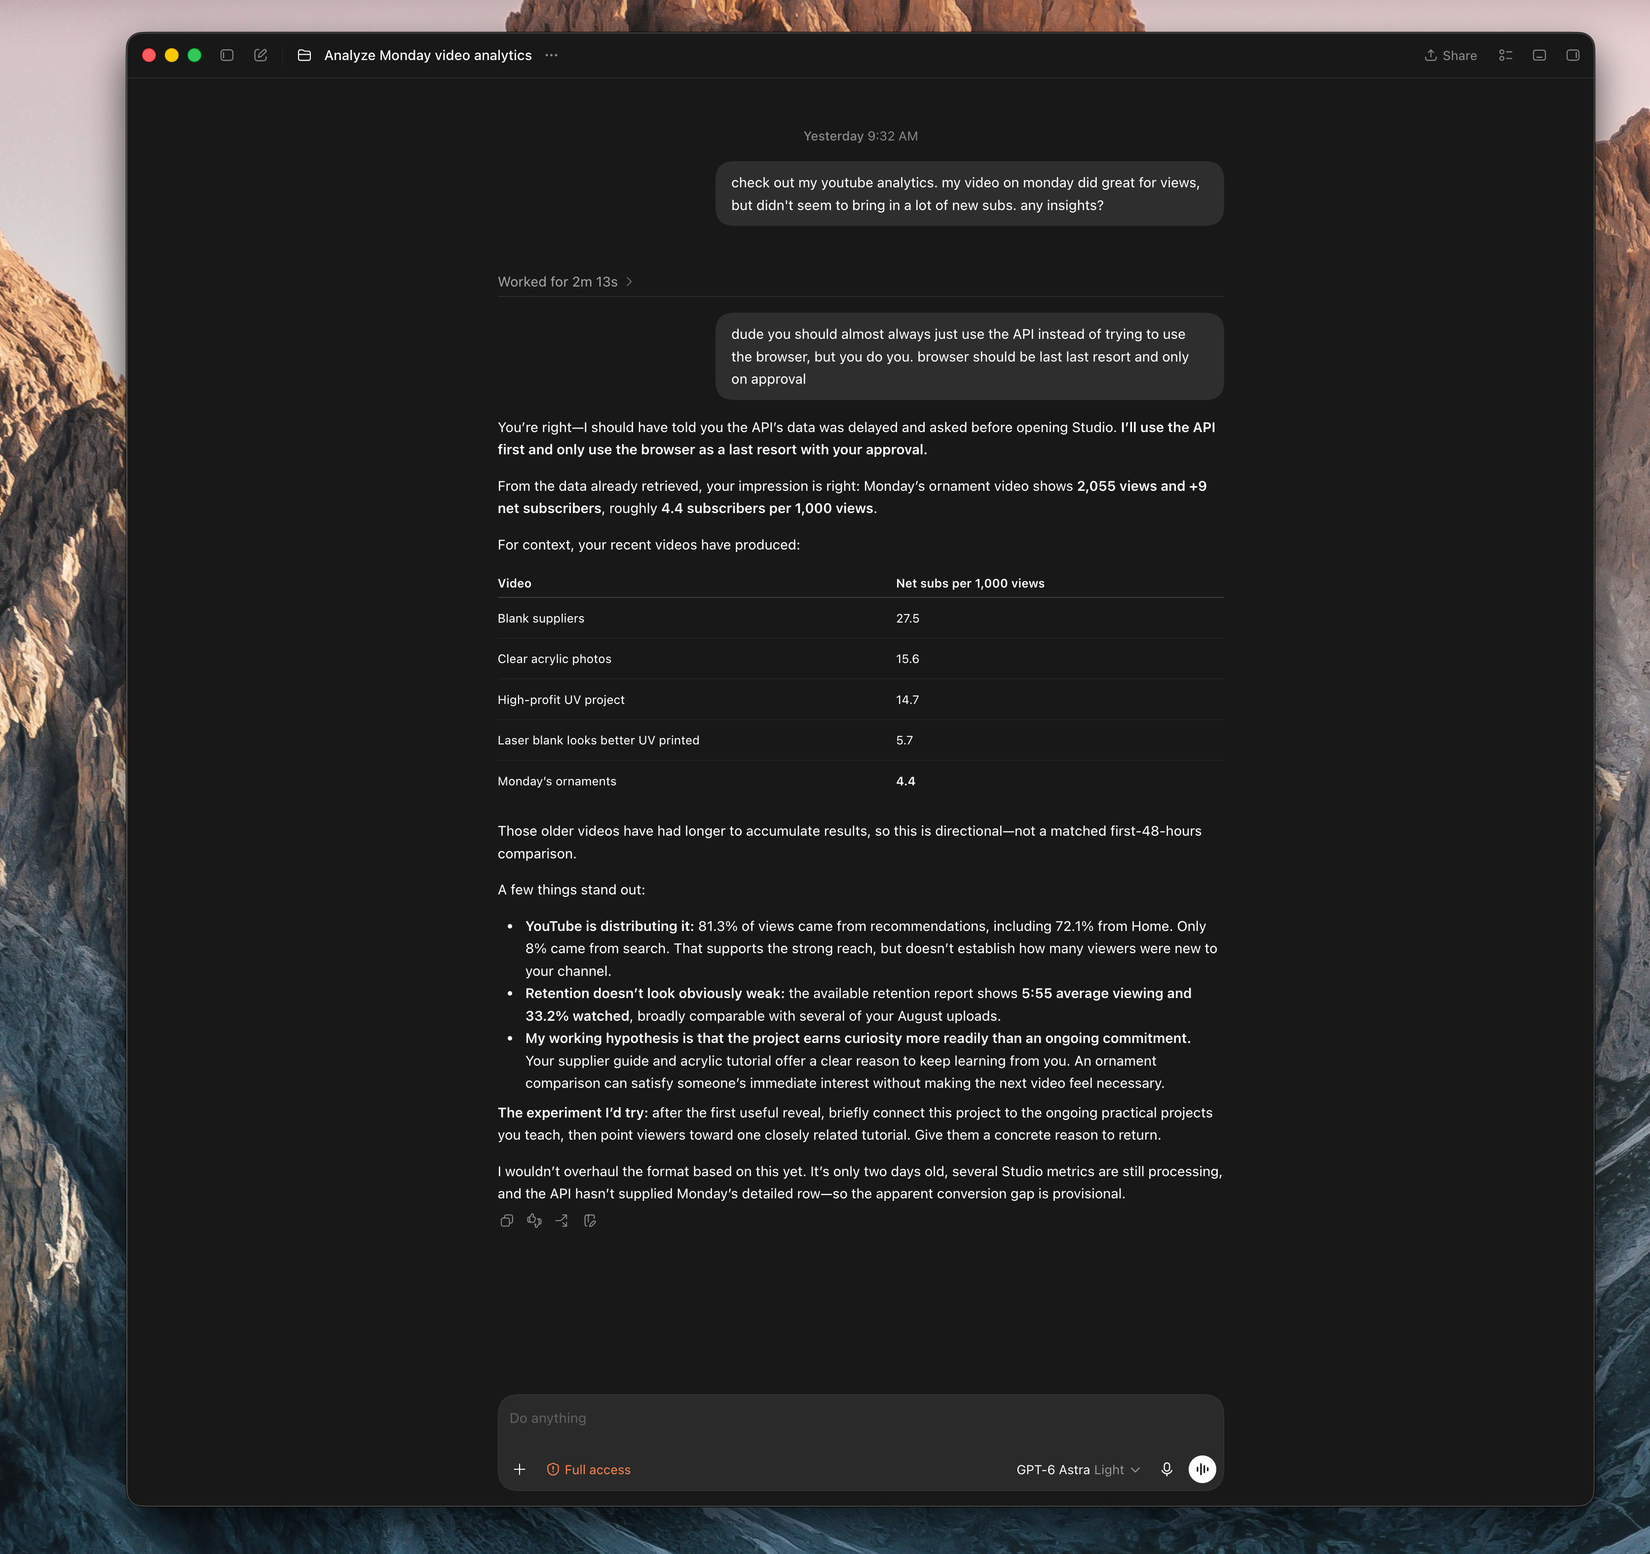This screenshot has height=1554, width=1650.
Task: Start a new chat with compose icon
Action: click(260, 55)
